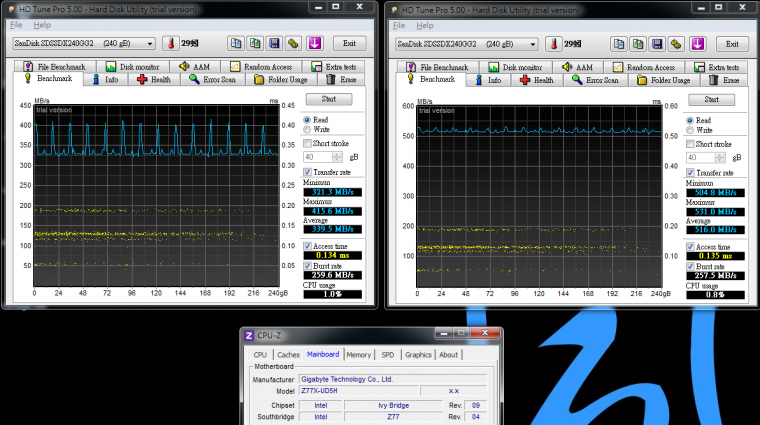Click the purple down-arrow icon in right window

pyautogui.click(x=697, y=44)
